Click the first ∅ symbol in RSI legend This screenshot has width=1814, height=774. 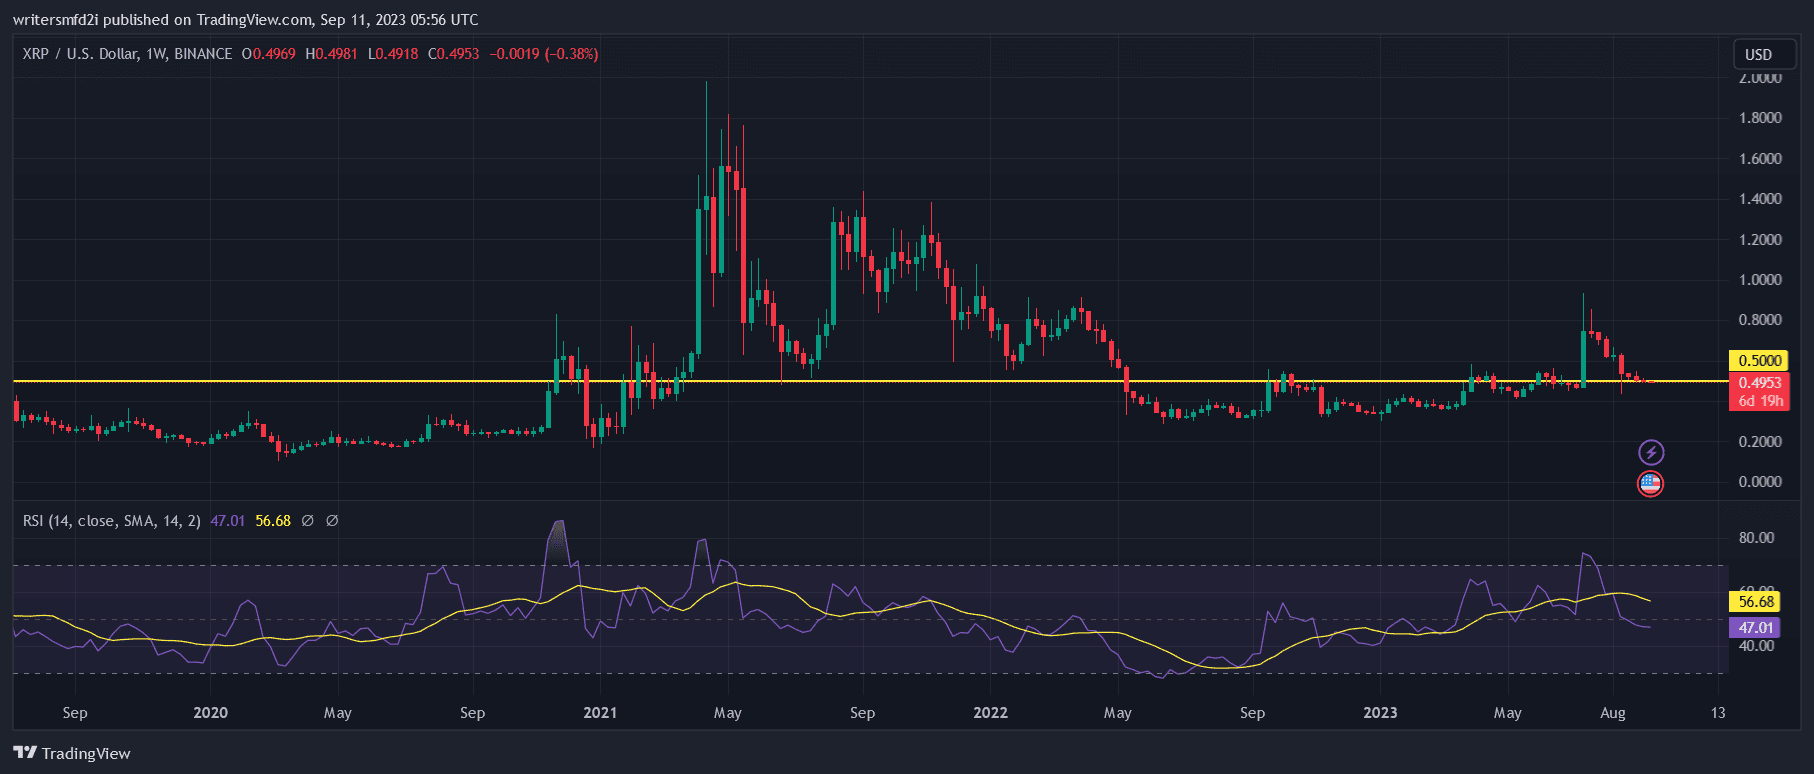tap(307, 521)
